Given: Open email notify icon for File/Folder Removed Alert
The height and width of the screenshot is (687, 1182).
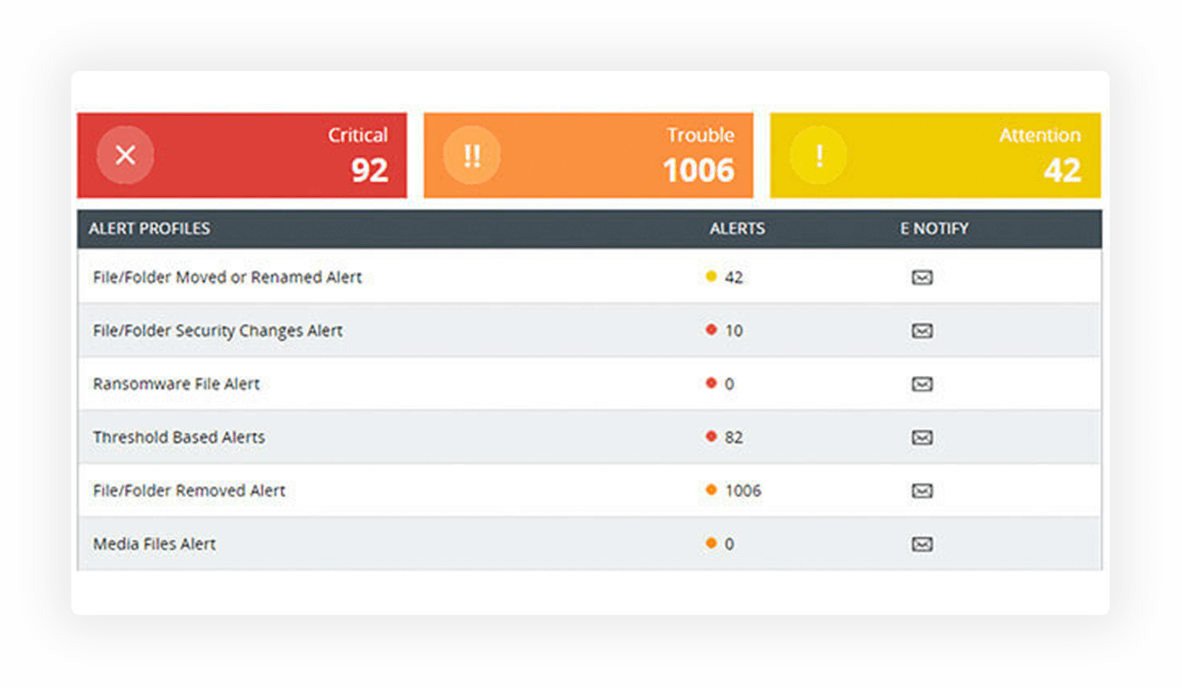Looking at the screenshot, I should point(922,490).
